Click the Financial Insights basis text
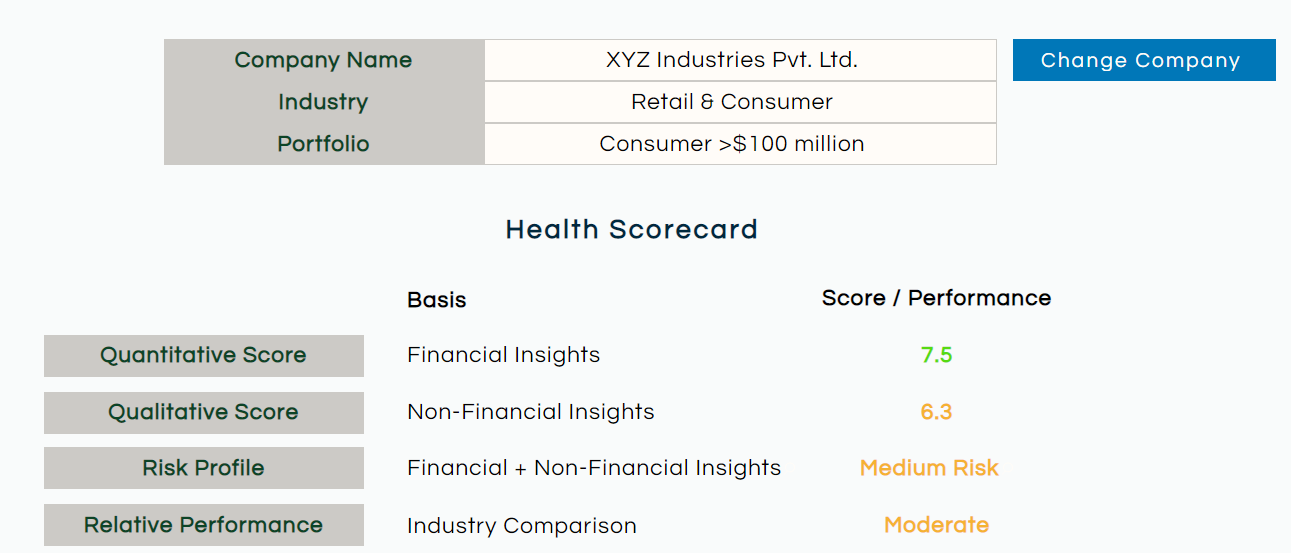This screenshot has height=553, width=1291. (504, 355)
